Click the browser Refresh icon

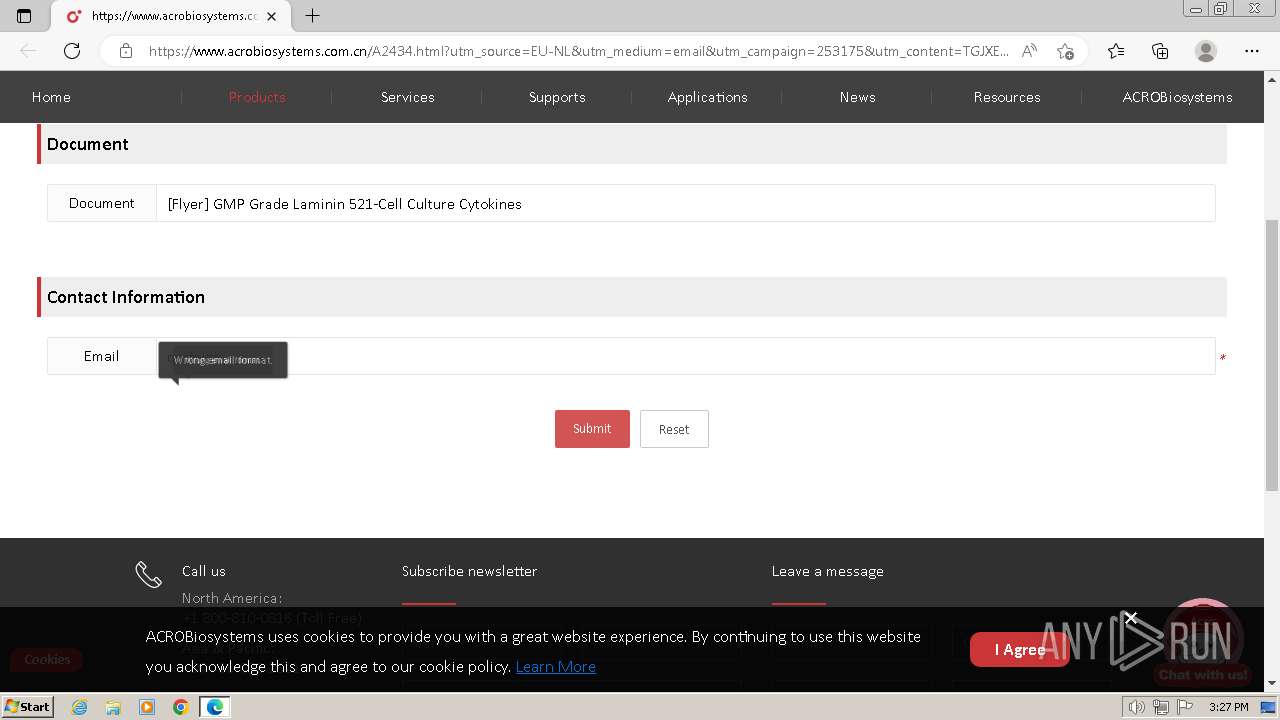click(x=72, y=51)
